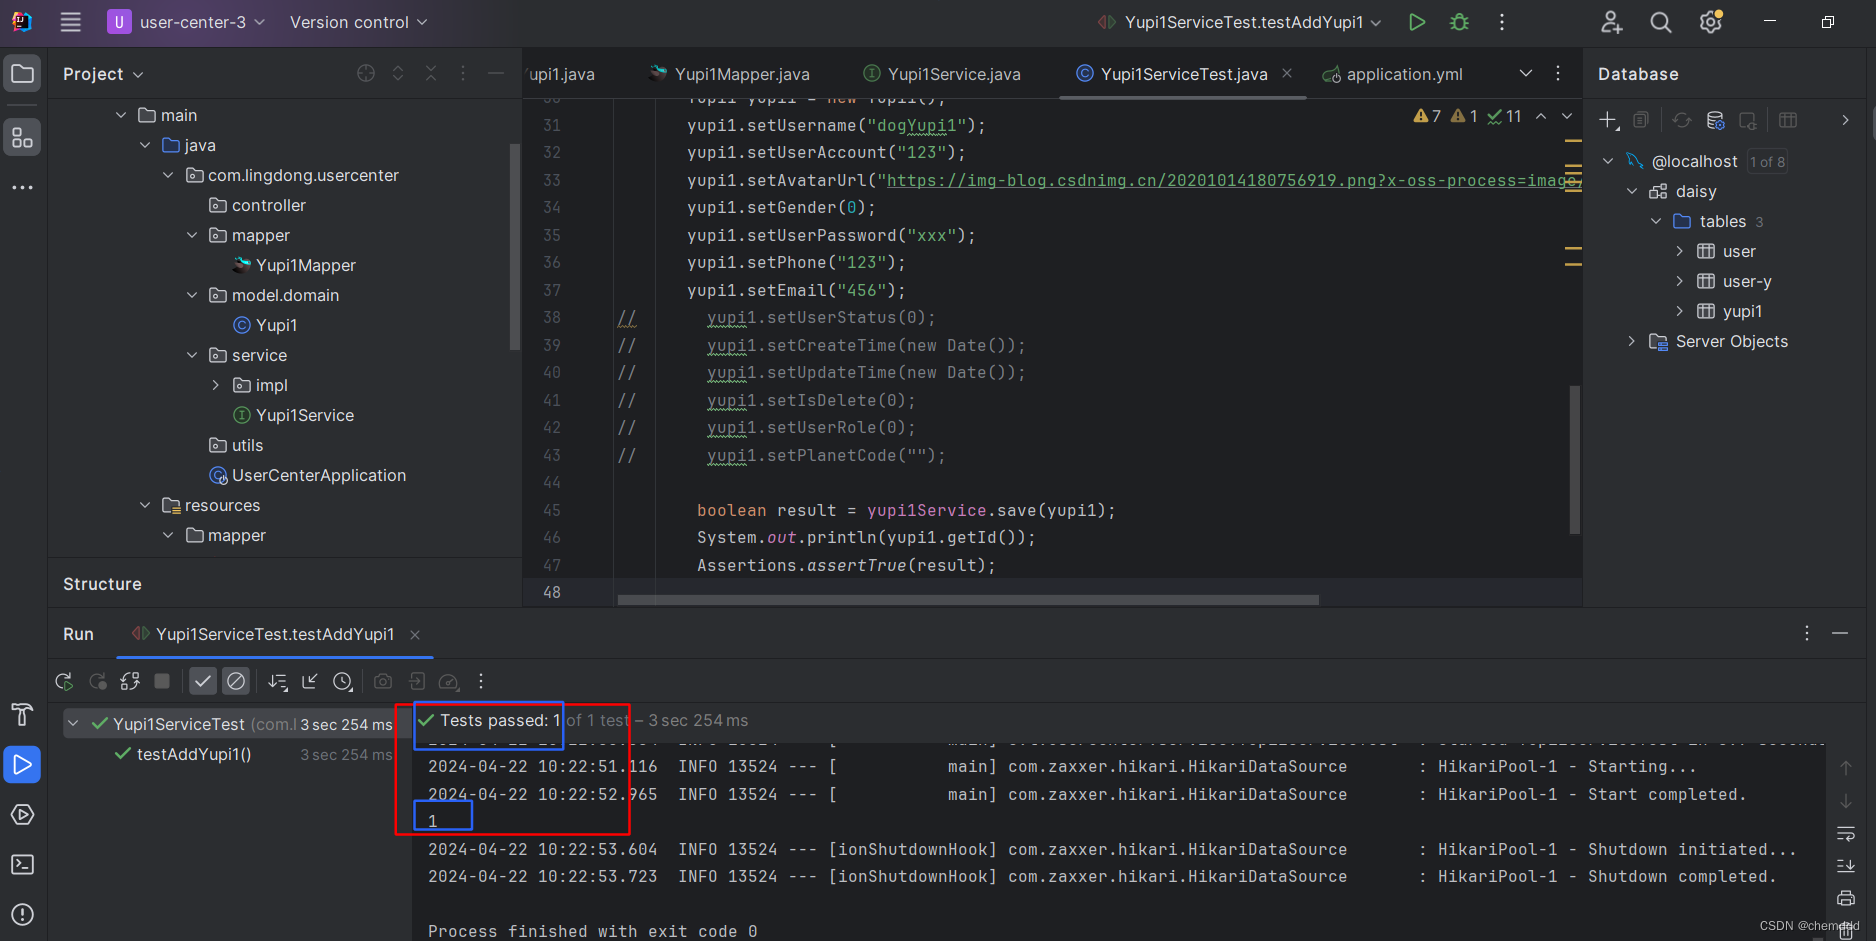Hide the Run tool window
The width and height of the screenshot is (1876, 941).
pyautogui.click(x=1839, y=633)
